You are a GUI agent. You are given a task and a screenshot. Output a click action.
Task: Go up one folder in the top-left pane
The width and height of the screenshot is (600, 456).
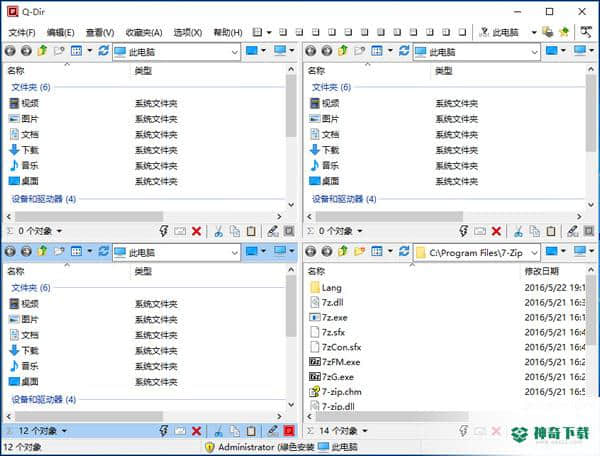click(x=42, y=50)
